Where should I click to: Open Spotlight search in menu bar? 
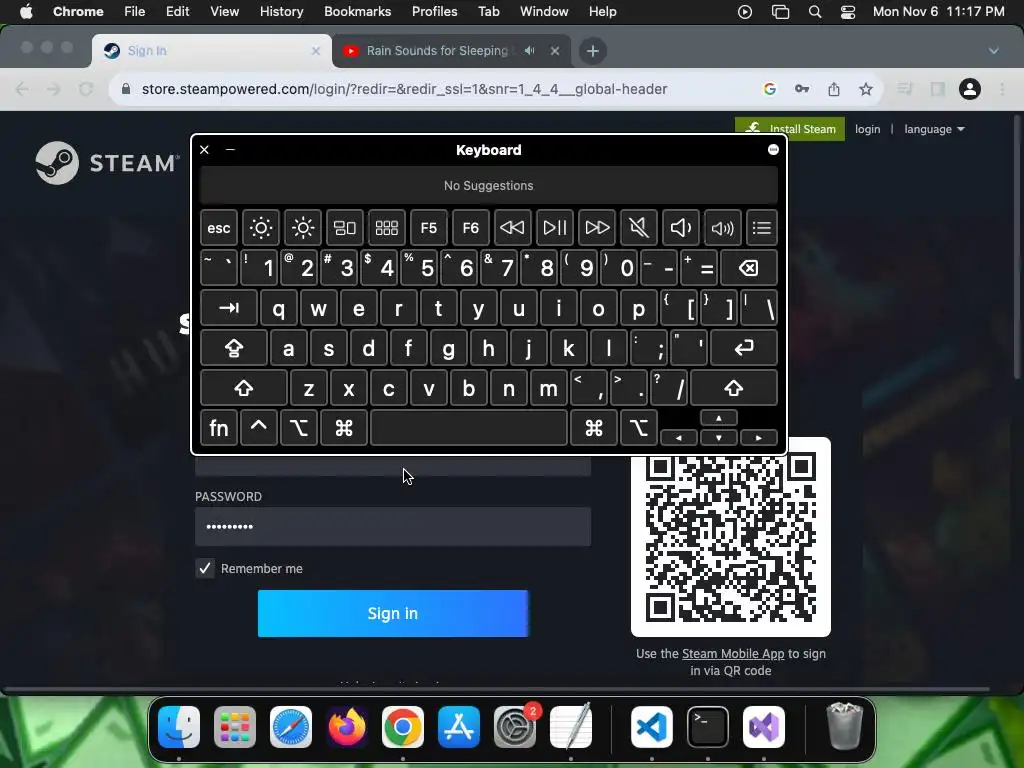[x=814, y=12]
